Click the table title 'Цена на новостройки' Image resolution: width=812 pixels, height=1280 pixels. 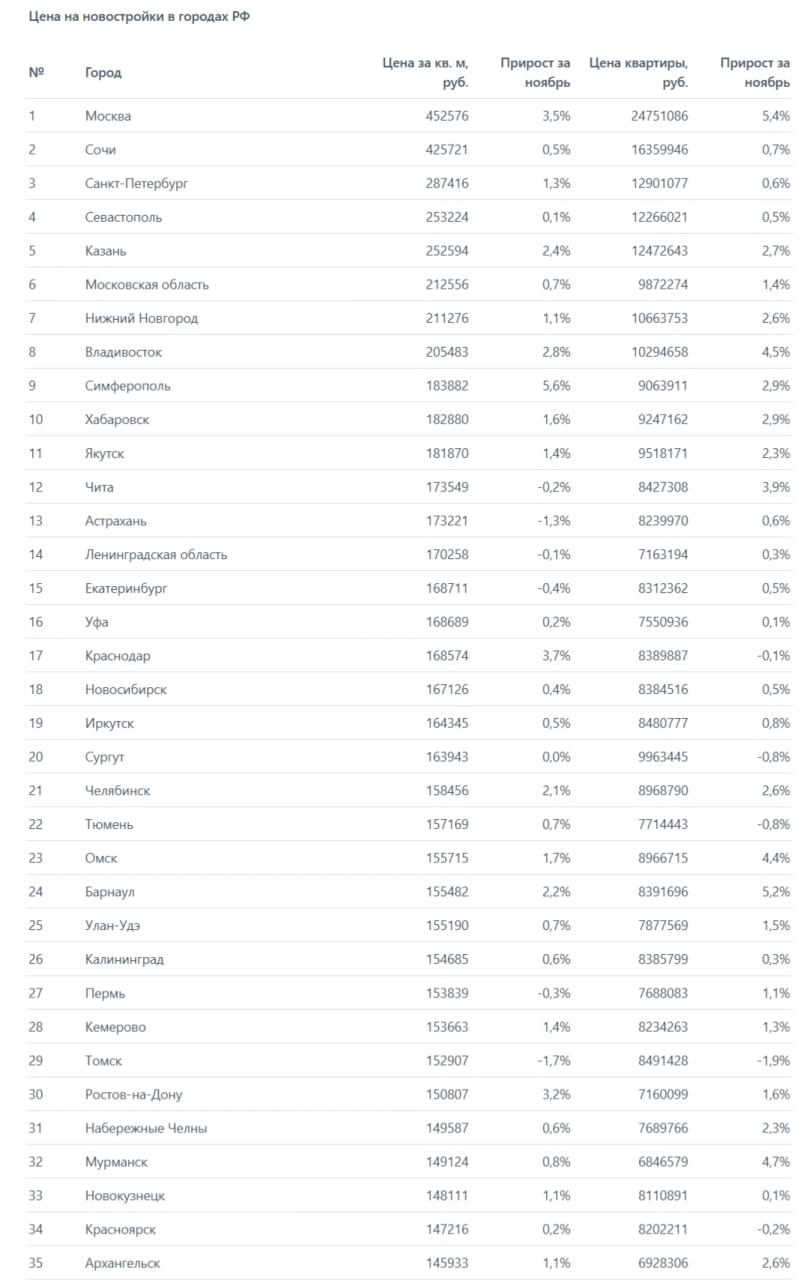click(x=137, y=19)
